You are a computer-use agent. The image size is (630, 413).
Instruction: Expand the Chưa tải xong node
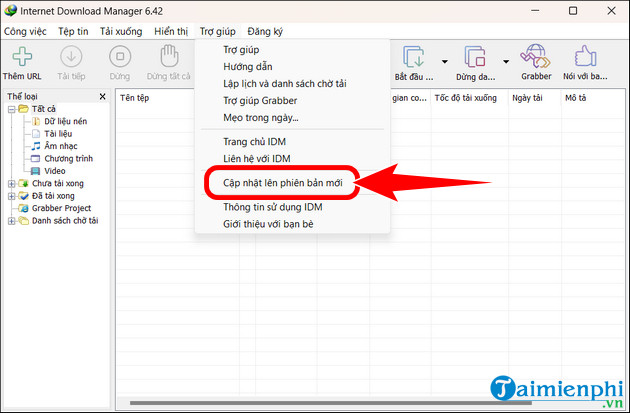[12, 184]
